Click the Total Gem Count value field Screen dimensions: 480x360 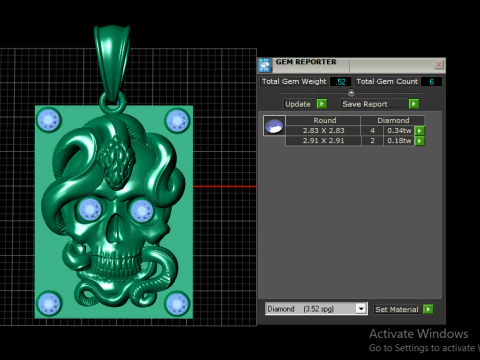(432, 82)
